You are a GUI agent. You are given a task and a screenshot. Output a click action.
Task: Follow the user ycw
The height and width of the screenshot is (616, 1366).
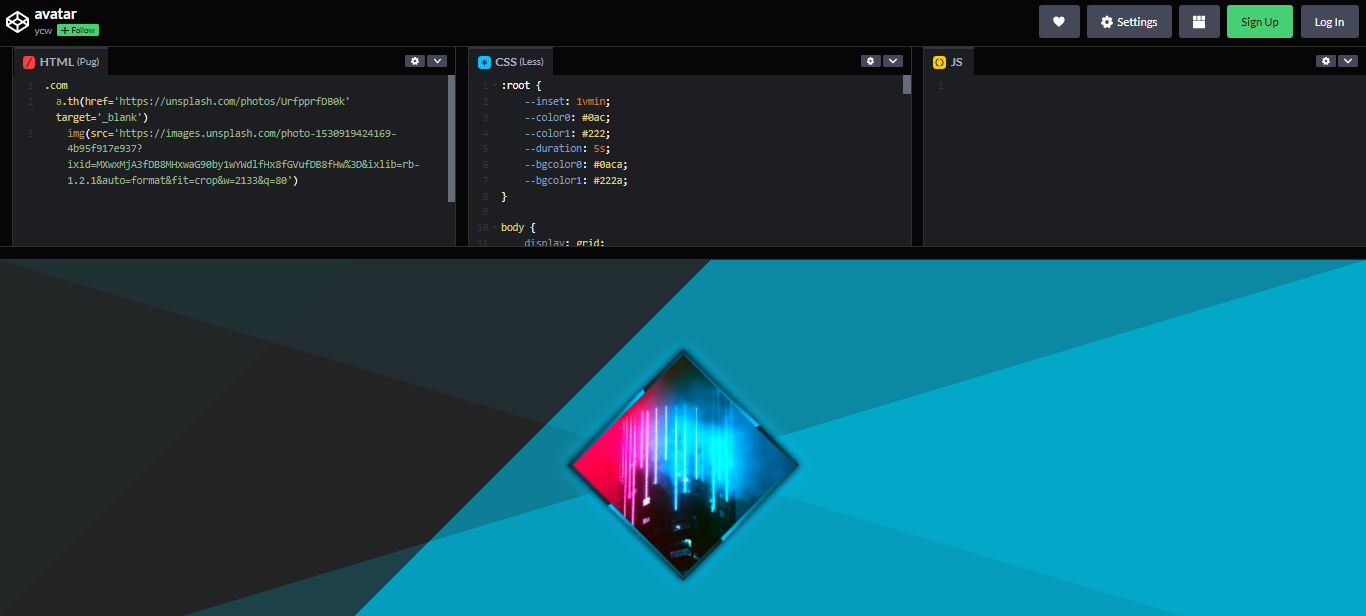pyautogui.click(x=76, y=30)
